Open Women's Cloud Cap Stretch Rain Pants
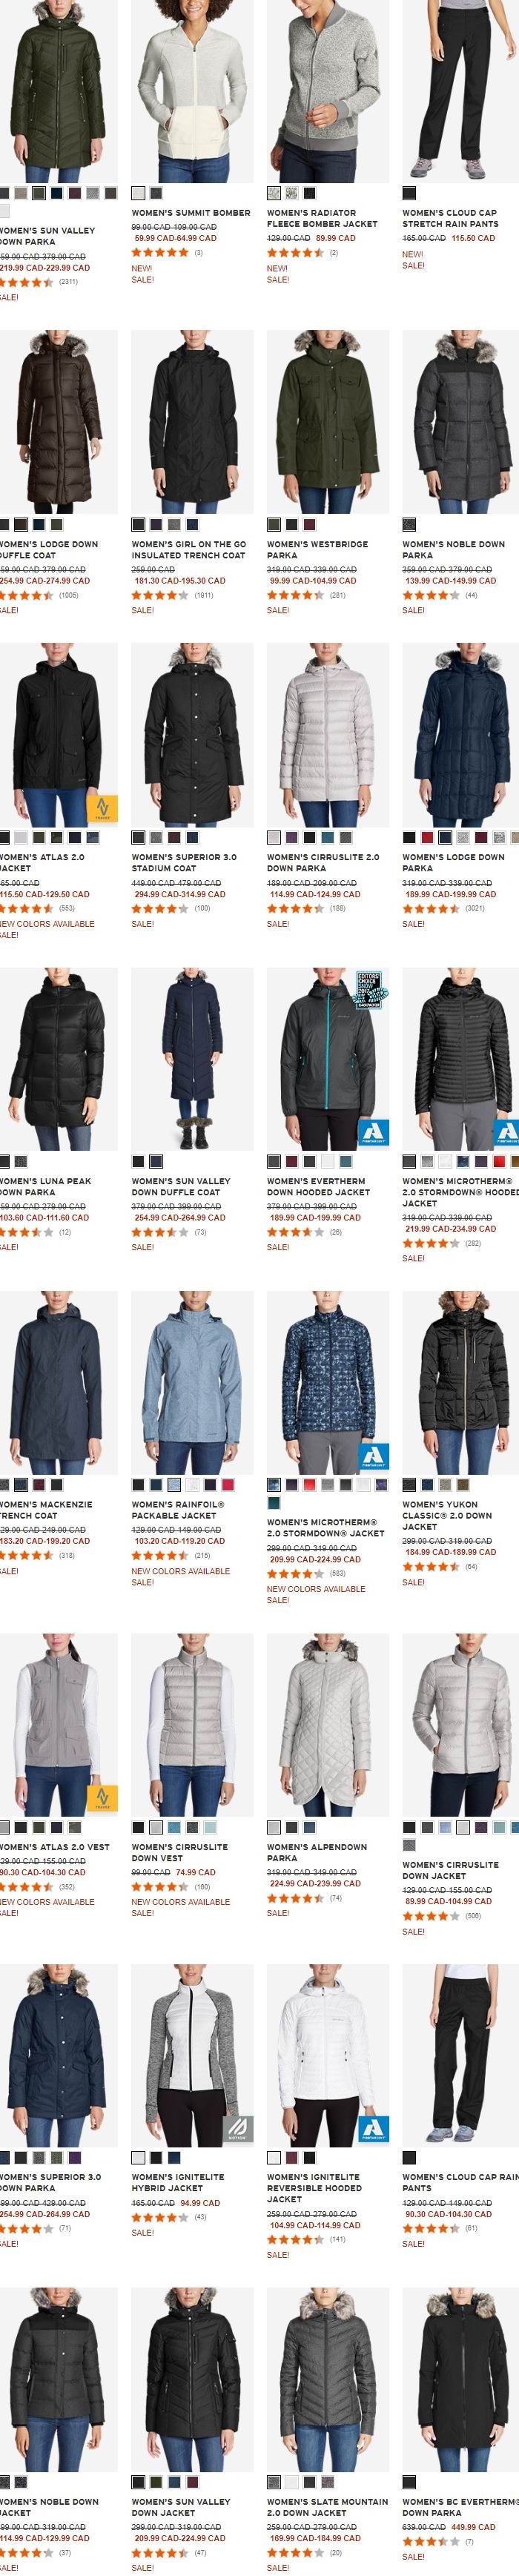This screenshot has width=519, height=2576. (x=450, y=218)
